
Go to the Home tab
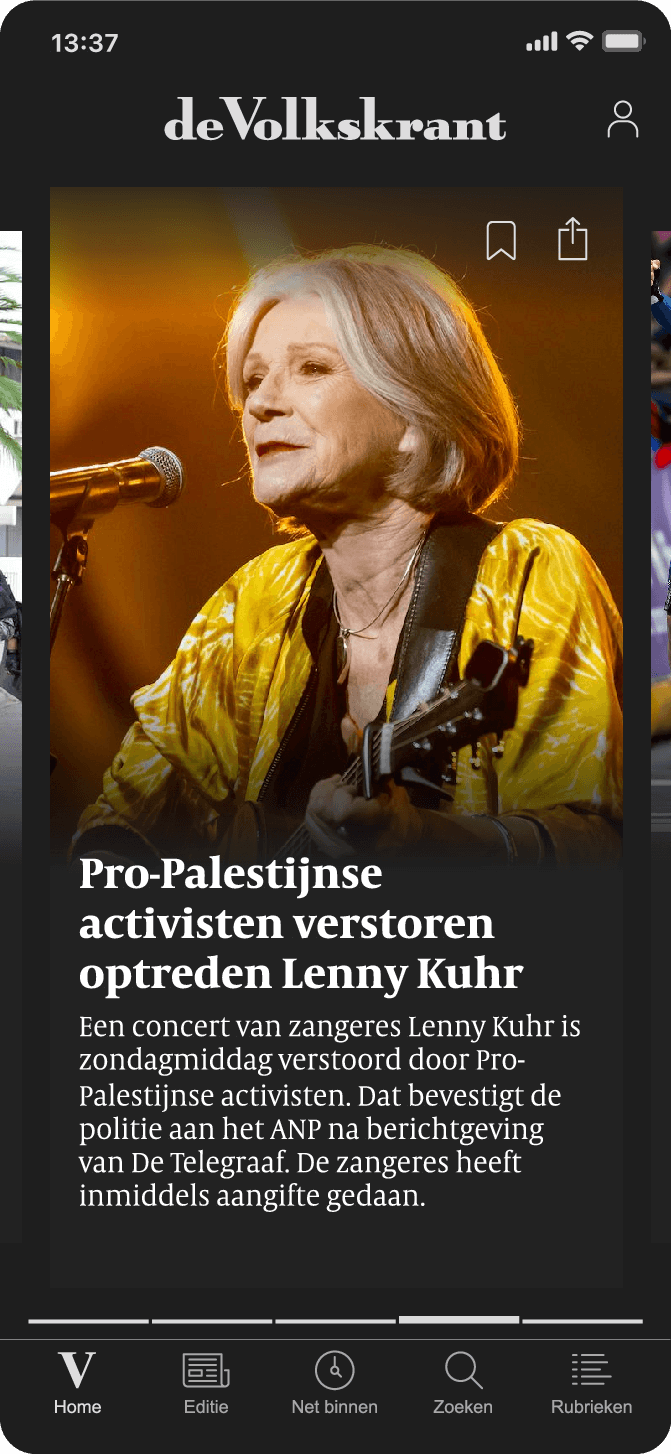coord(77,1383)
